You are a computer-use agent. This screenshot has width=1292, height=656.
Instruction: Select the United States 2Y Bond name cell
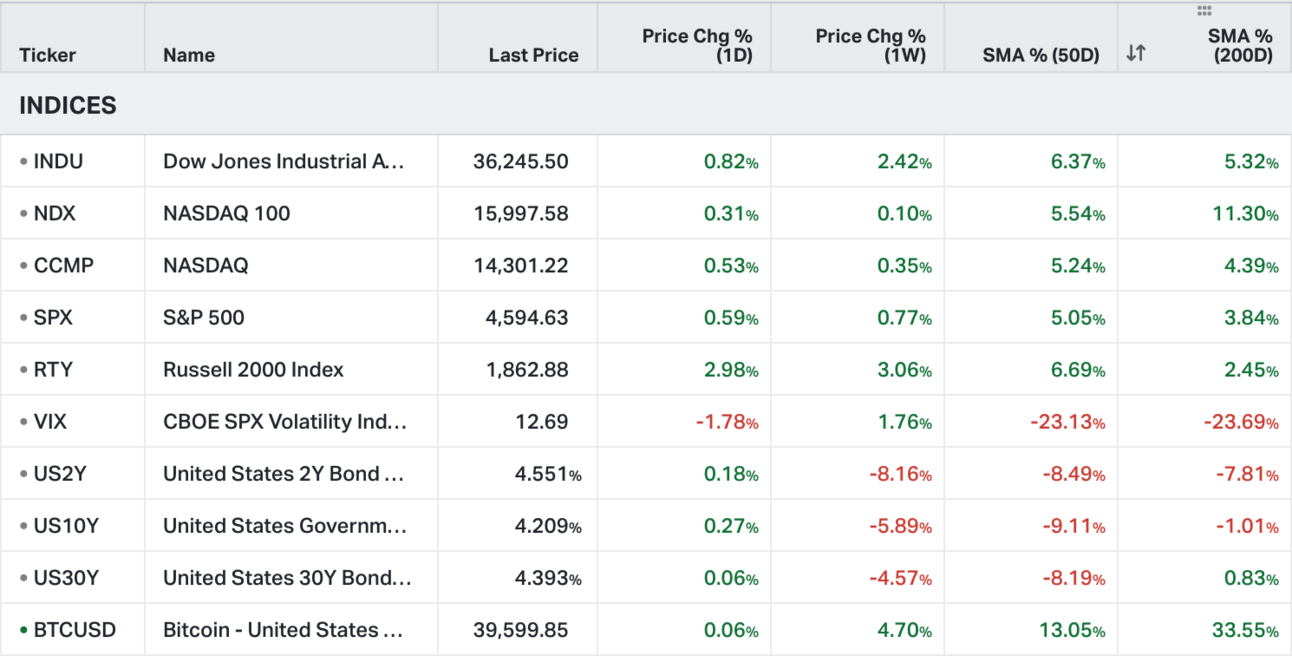tap(291, 473)
